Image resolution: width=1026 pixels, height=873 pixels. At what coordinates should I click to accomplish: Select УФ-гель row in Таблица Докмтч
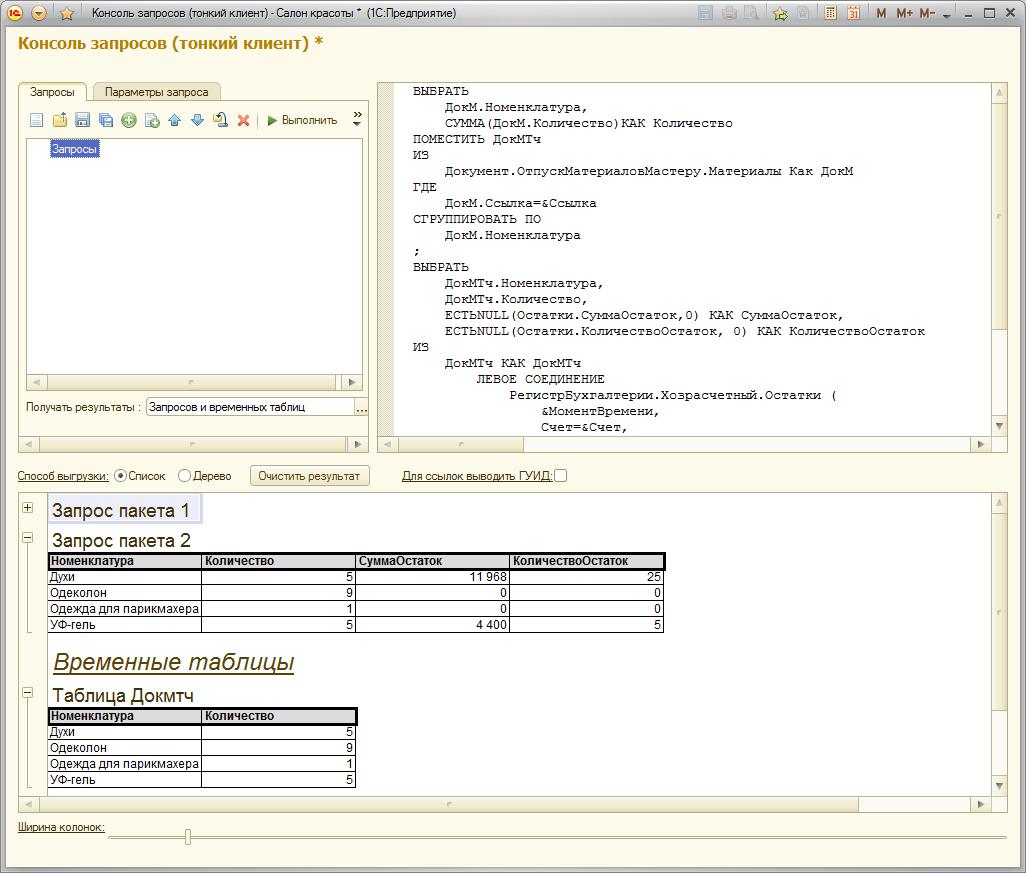(x=202, y=780)
